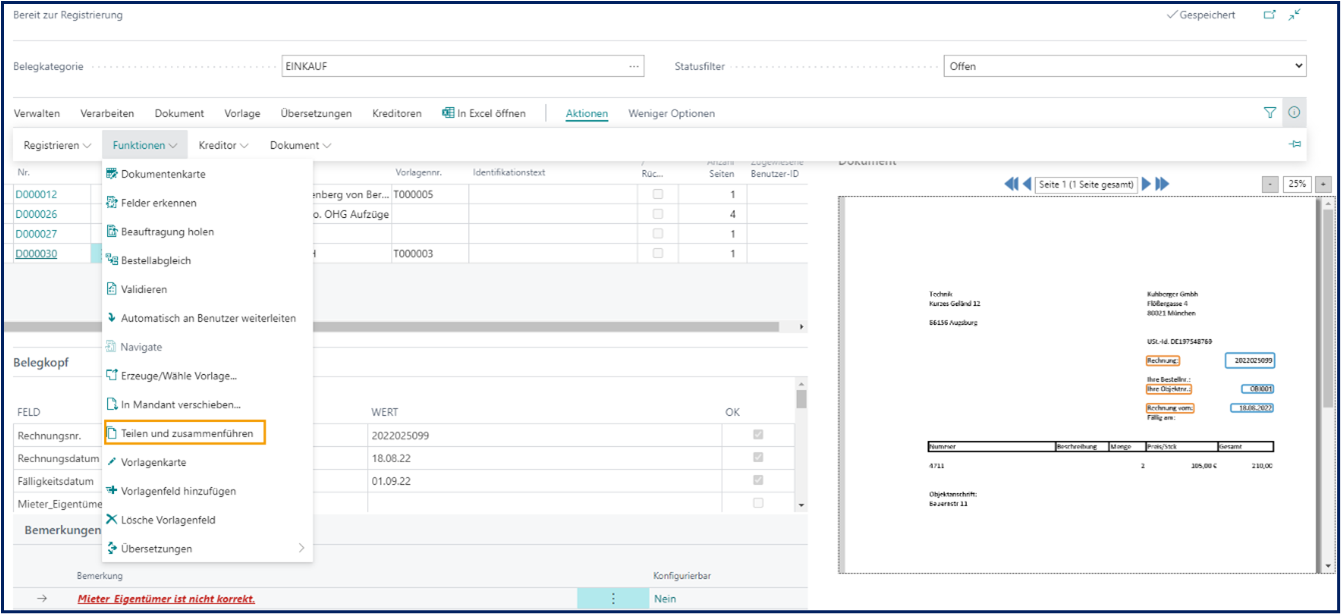Open the Statusfilter dropdown

point(1124,66)
